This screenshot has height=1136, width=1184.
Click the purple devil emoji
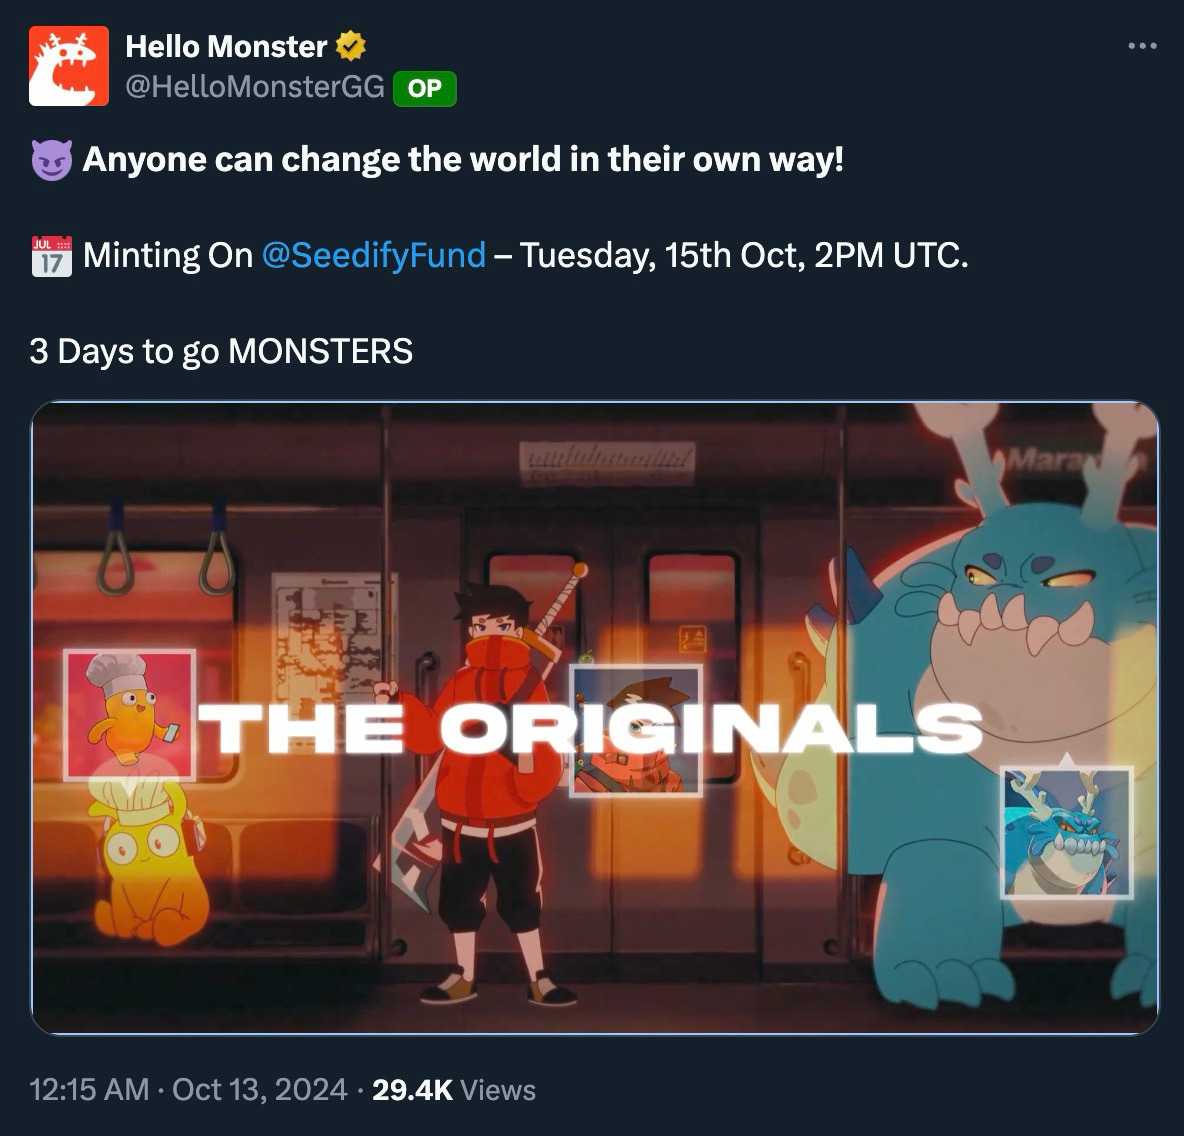[51, 160]
